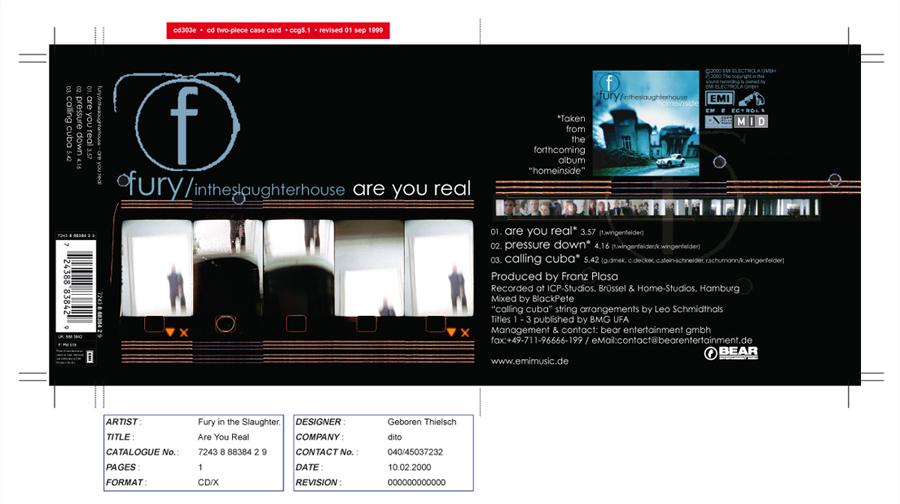This screenshot has height=504, width=900.
Task: Open the www.emimusic.de link
Action: pyautogui.click(x=529, y=361)
